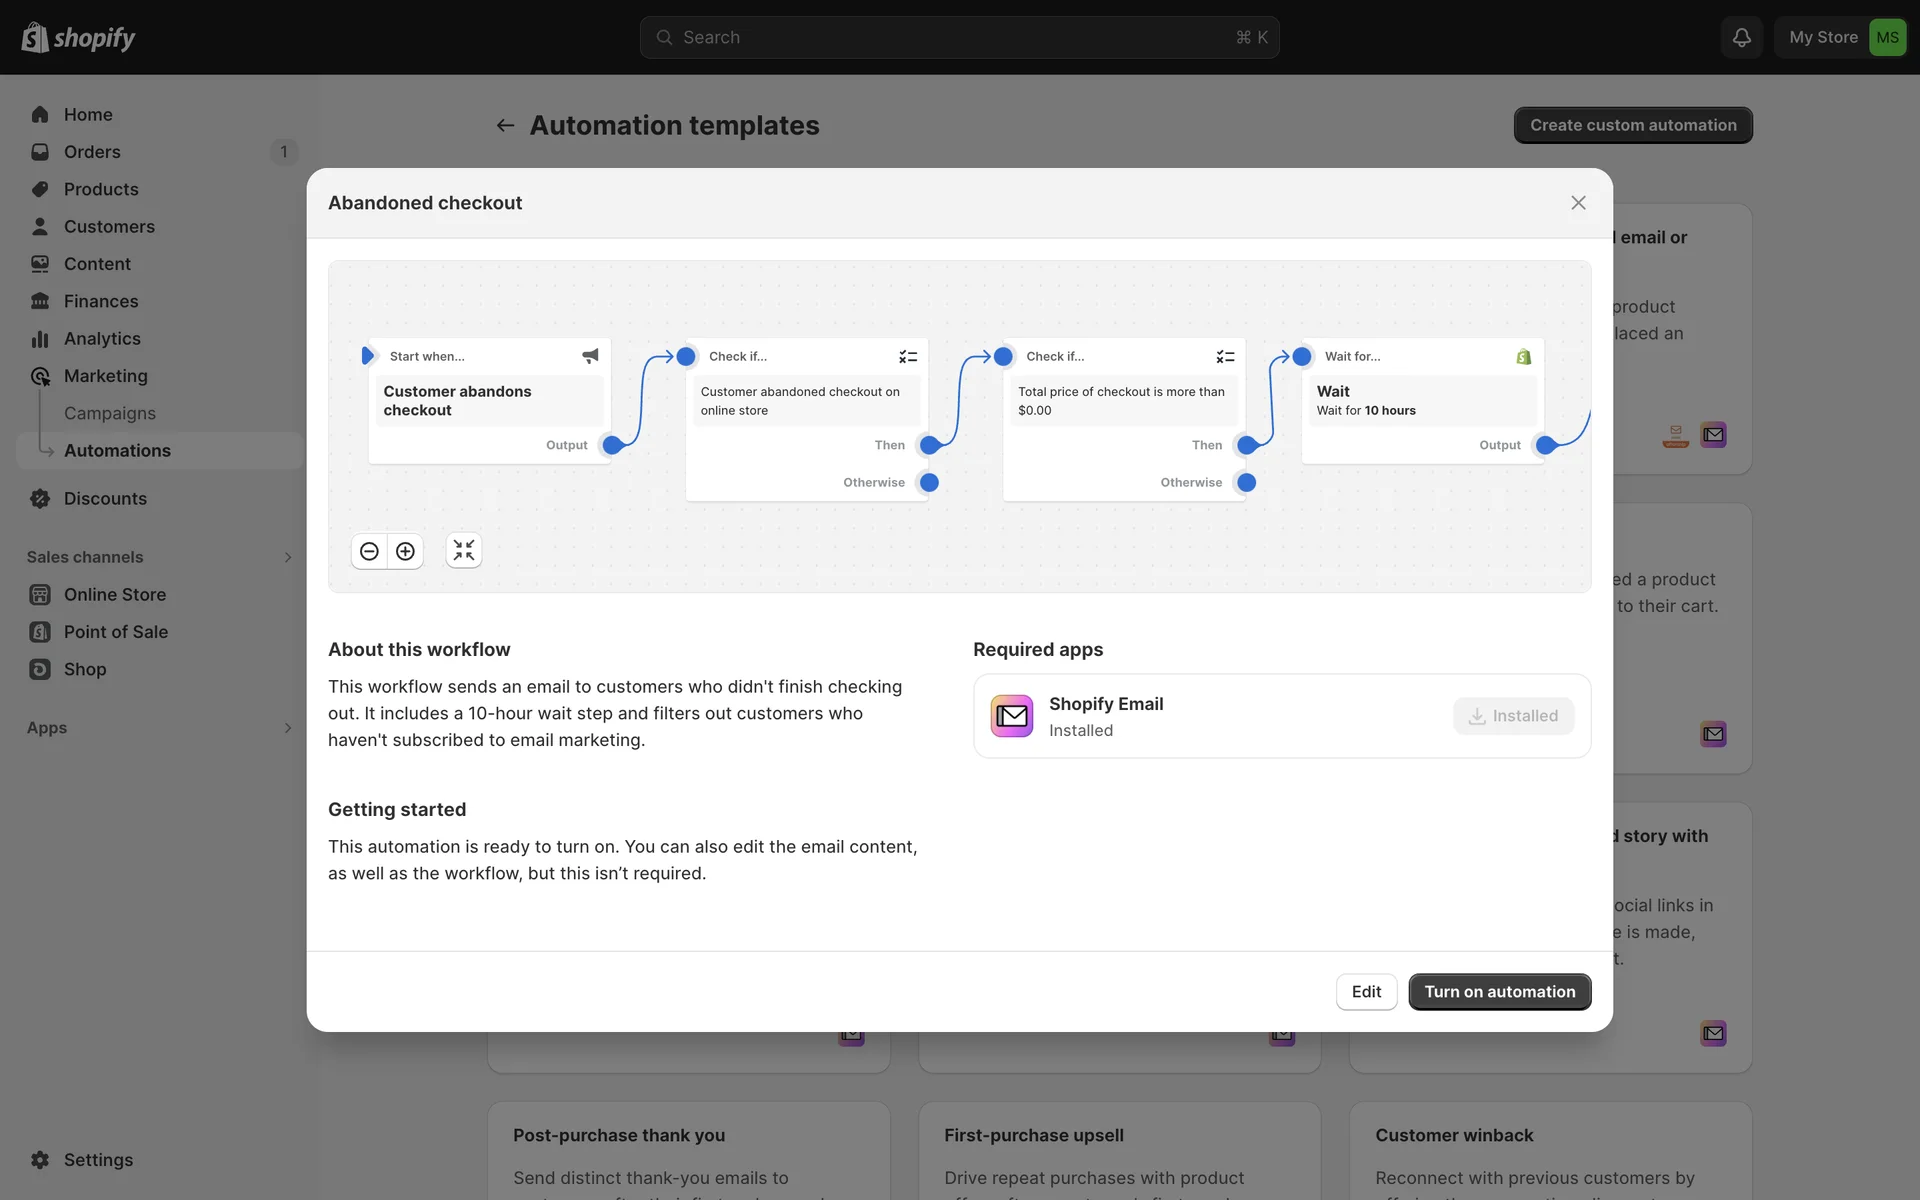This screenshot has width=1920, height=1200.
Task: Click the Shopify logo in the header
Action: 78,37
